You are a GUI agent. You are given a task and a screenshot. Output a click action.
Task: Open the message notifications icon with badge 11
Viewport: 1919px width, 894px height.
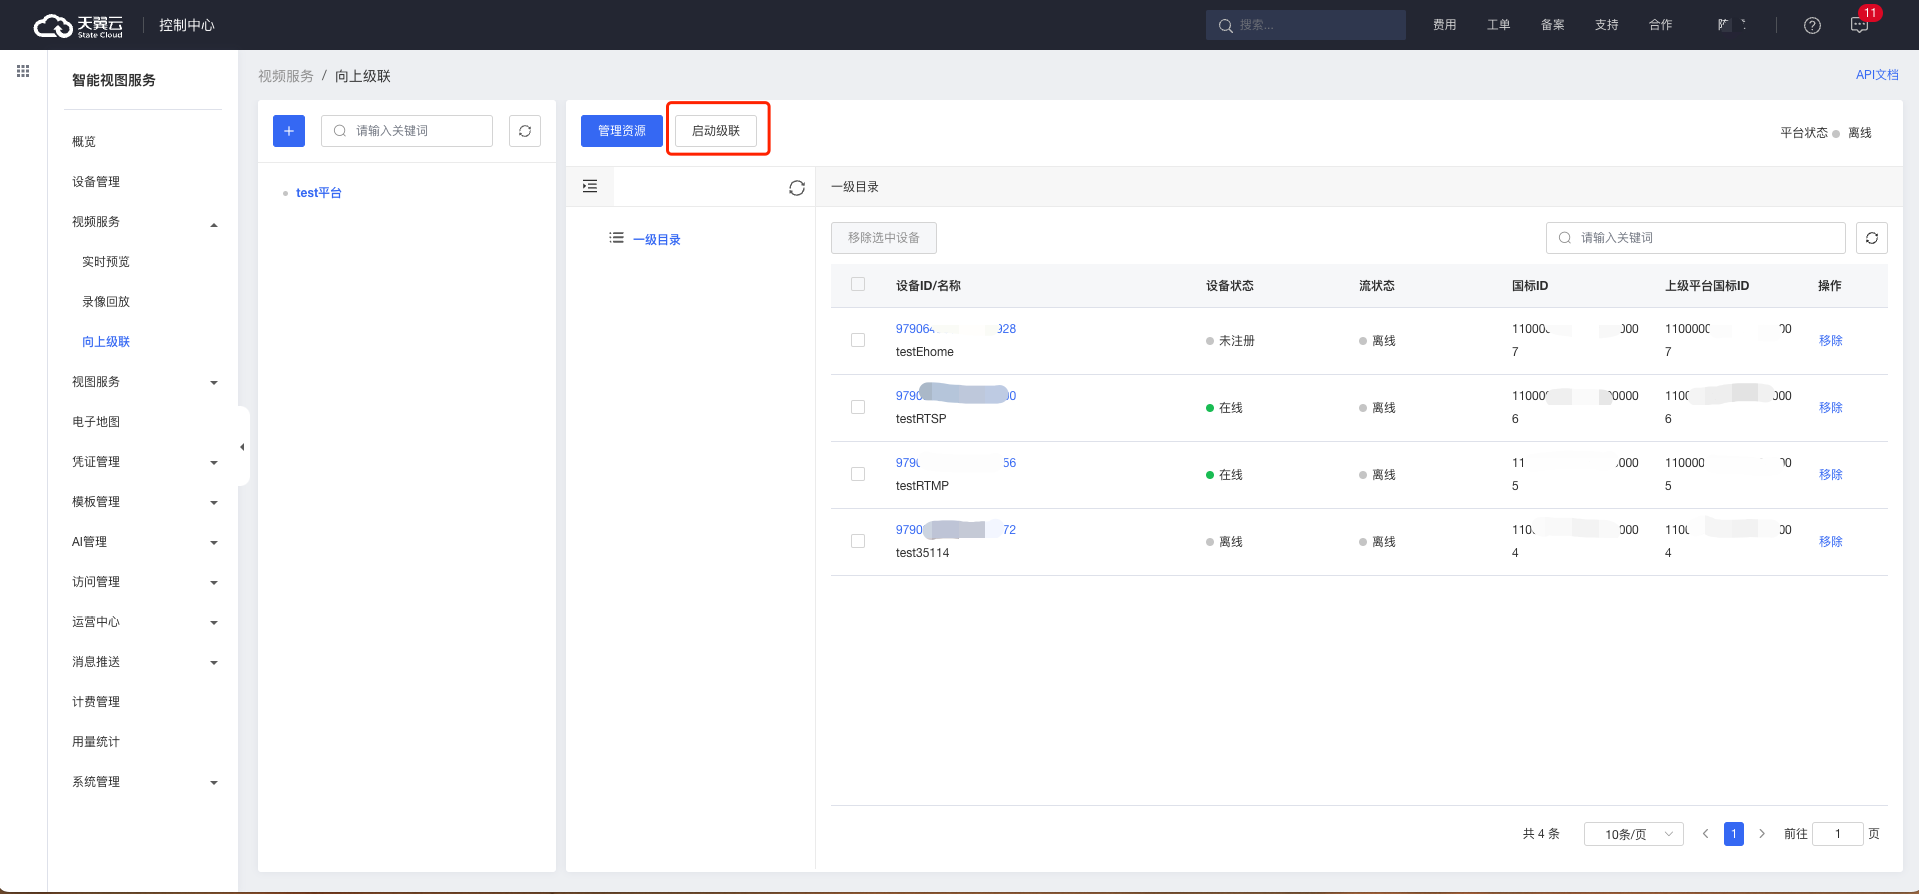(x=1860, y=25)
